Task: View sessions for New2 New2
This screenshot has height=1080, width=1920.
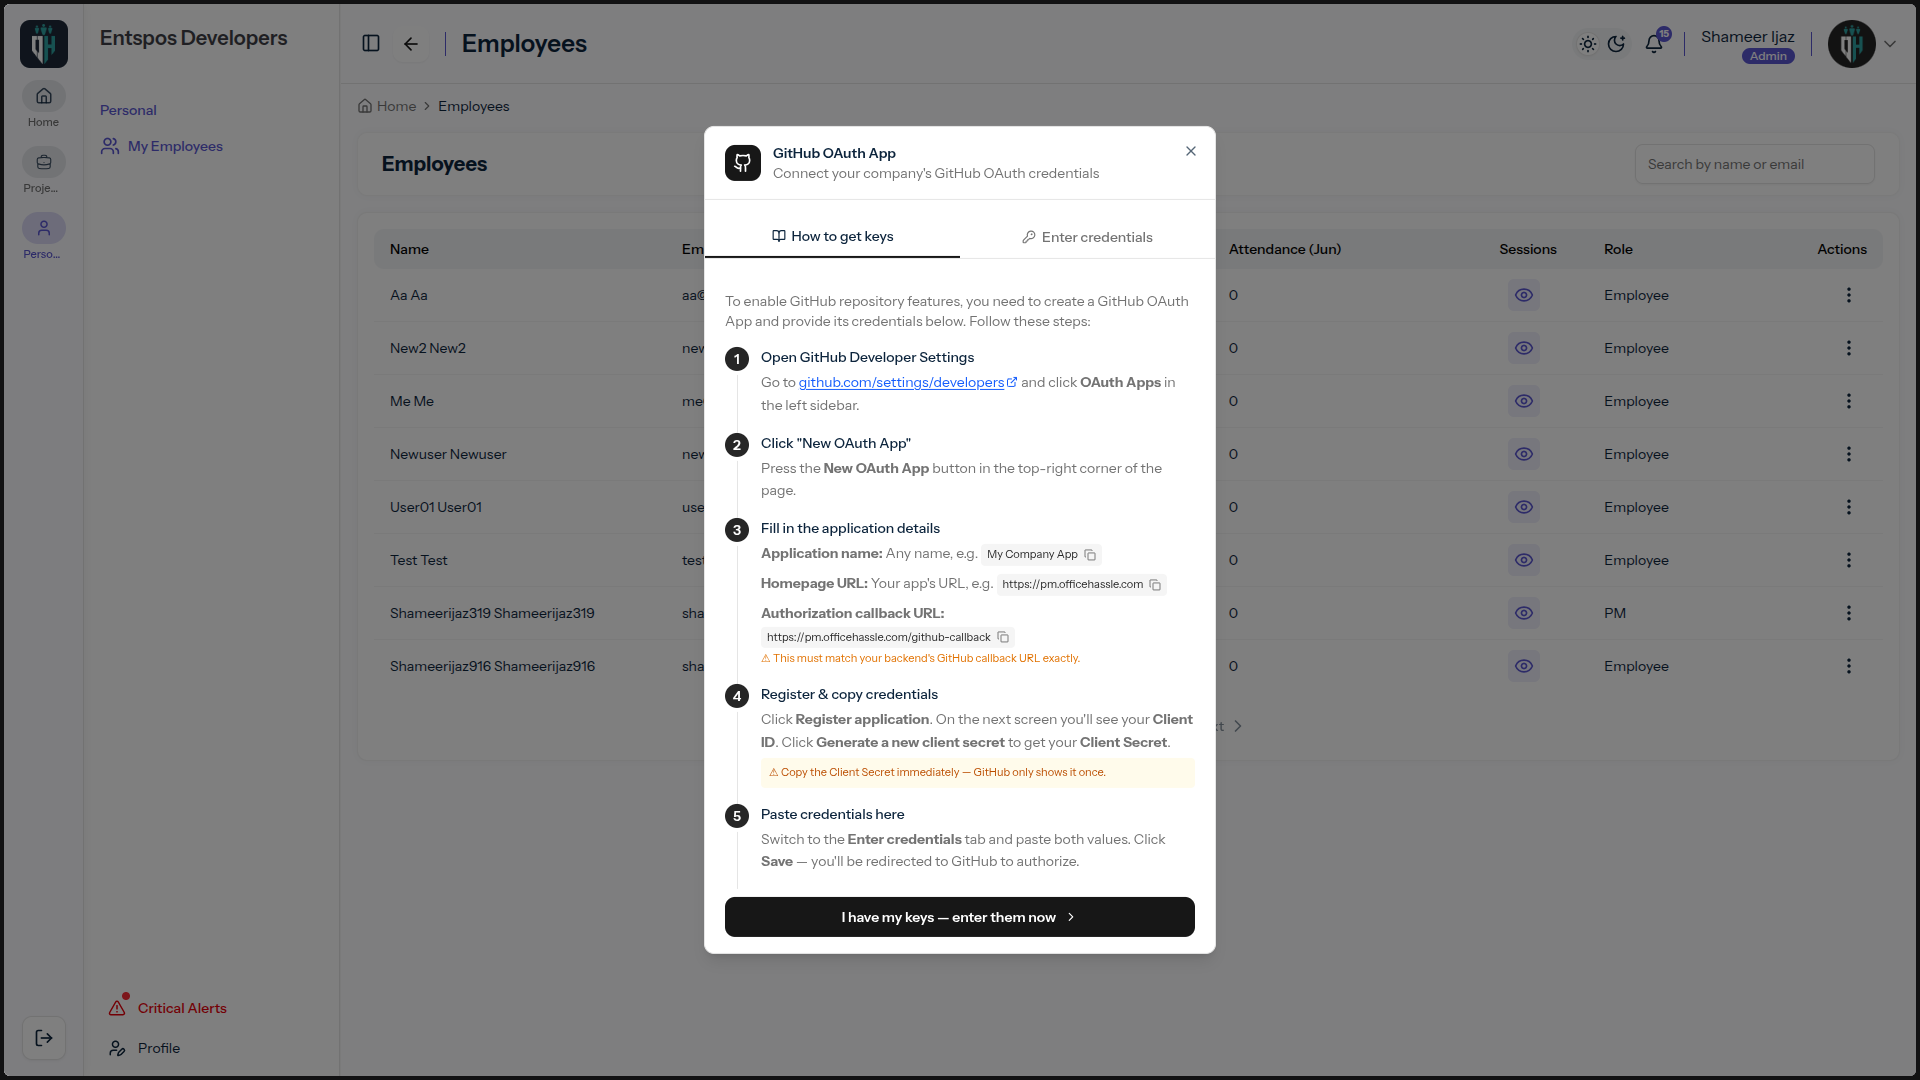Action: (x=1524, y=348)
